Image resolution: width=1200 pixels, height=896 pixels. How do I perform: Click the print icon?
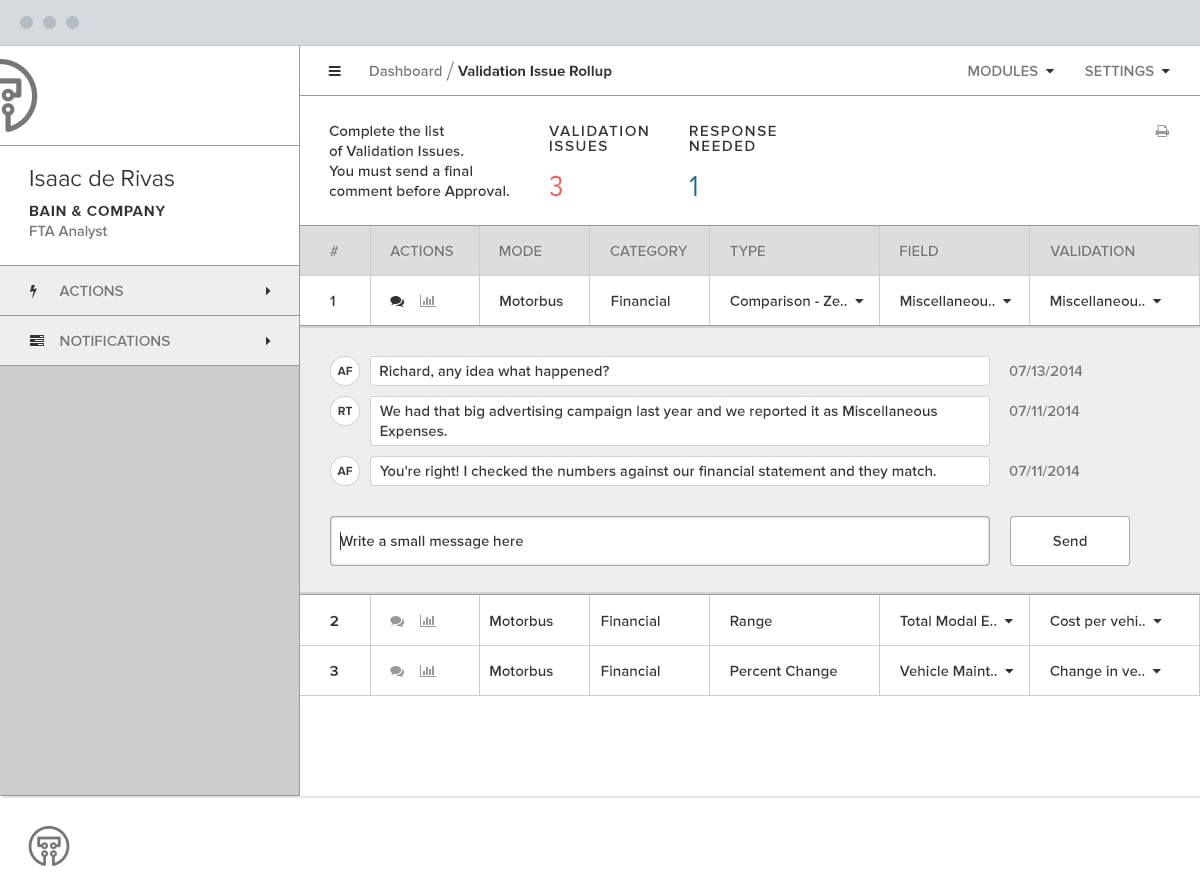pyautogui.click(x=1162, y=131)
